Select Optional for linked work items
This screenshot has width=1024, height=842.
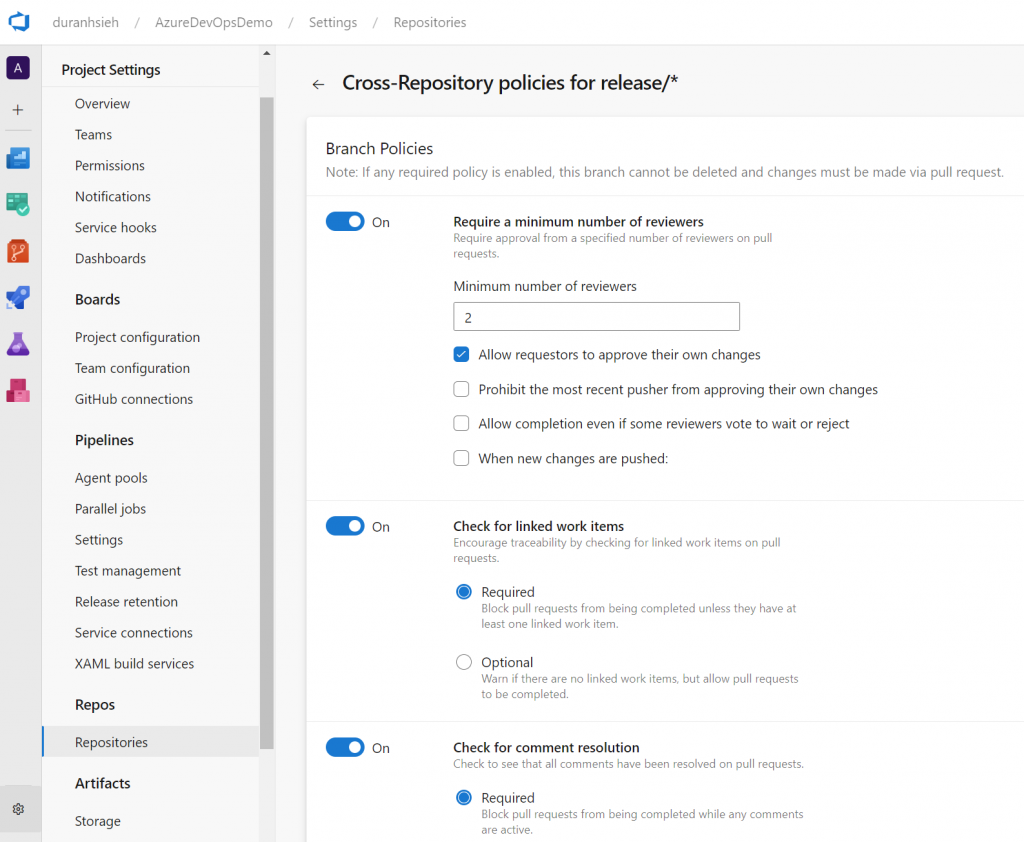[x=464, y=662]
